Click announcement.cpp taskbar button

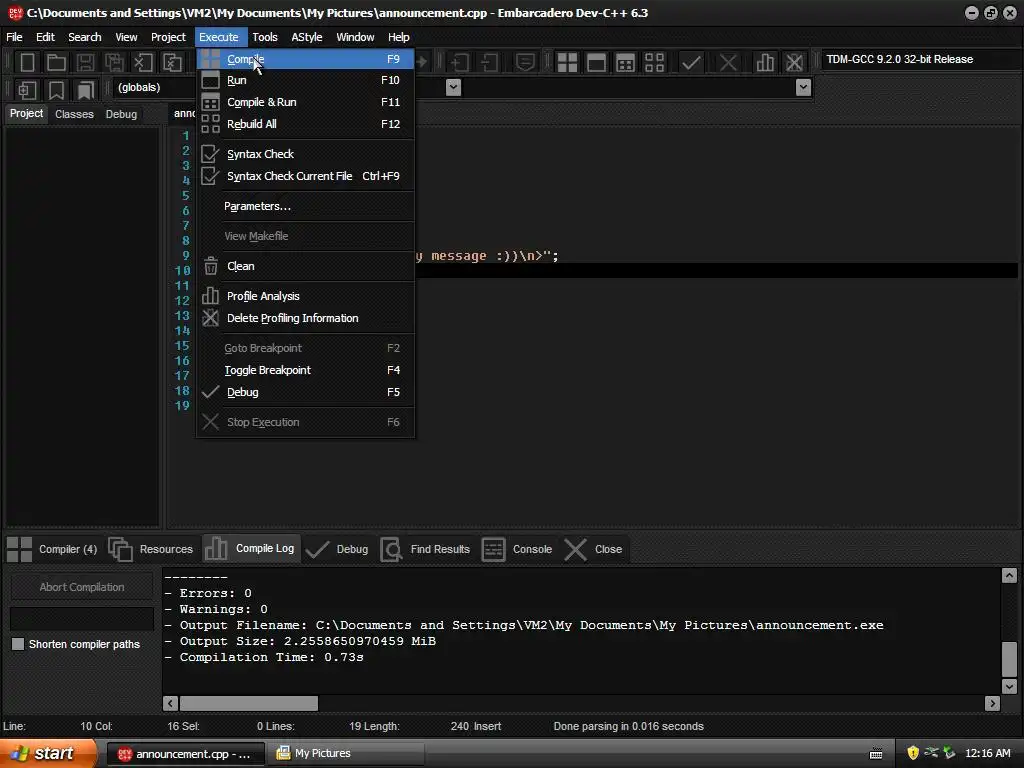pos(185,754)
